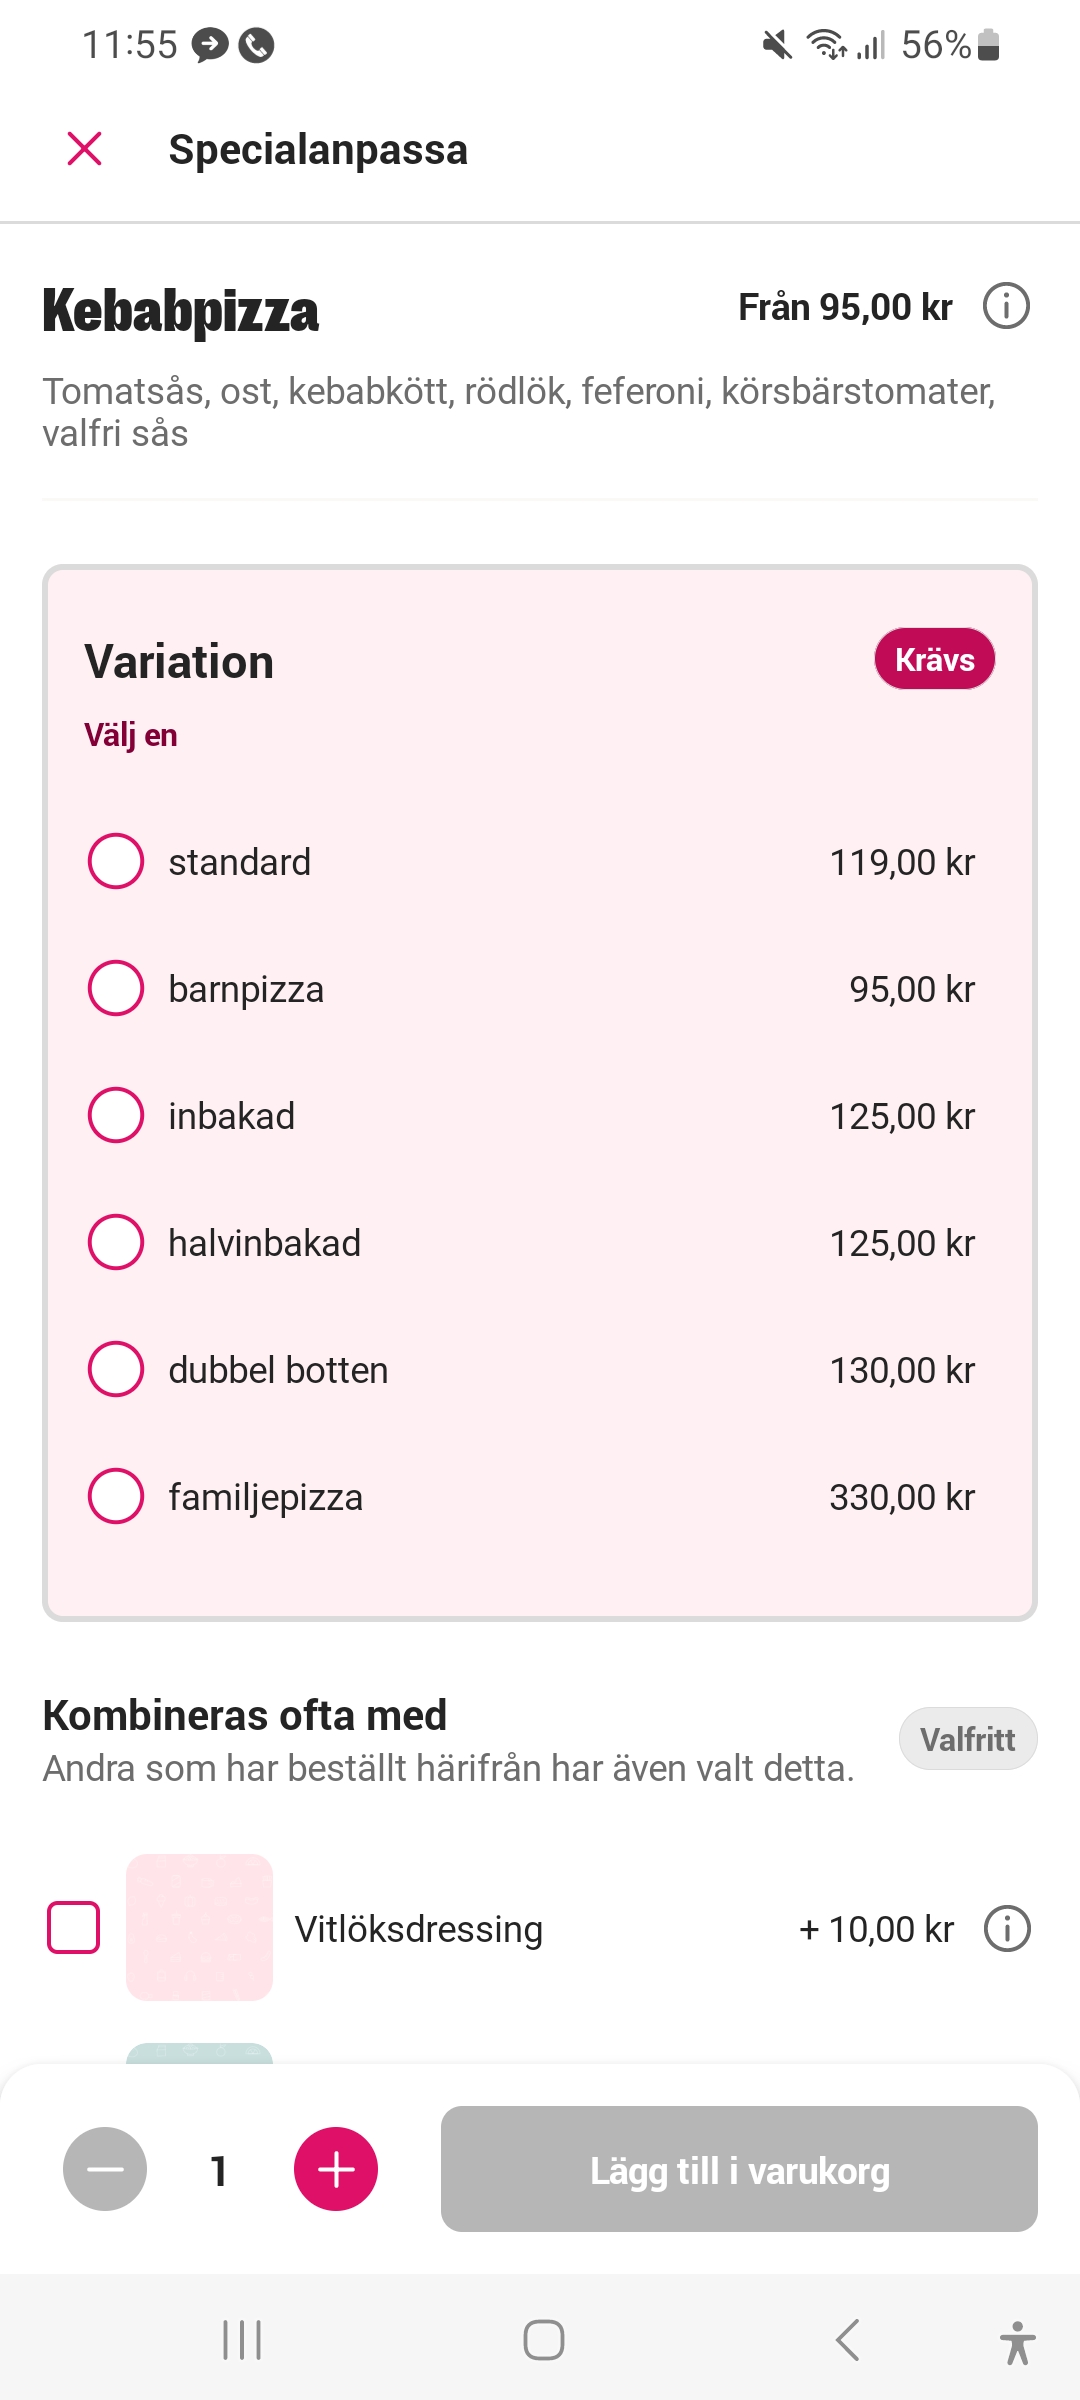The height and width of the screenshot is (2400, 1080).
Task: Select familjepizza for 330,00 kr
Action: 116,1496
